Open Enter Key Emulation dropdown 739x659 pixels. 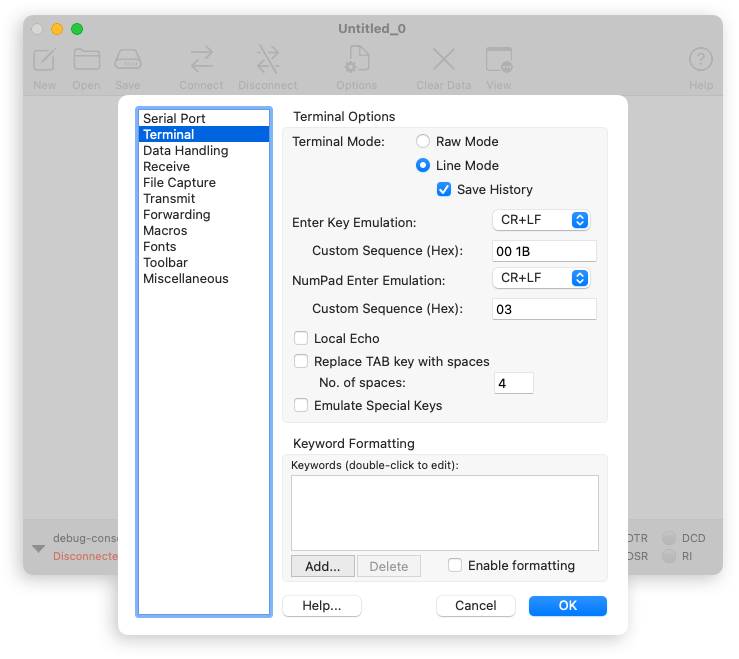(x=541, y=221)
